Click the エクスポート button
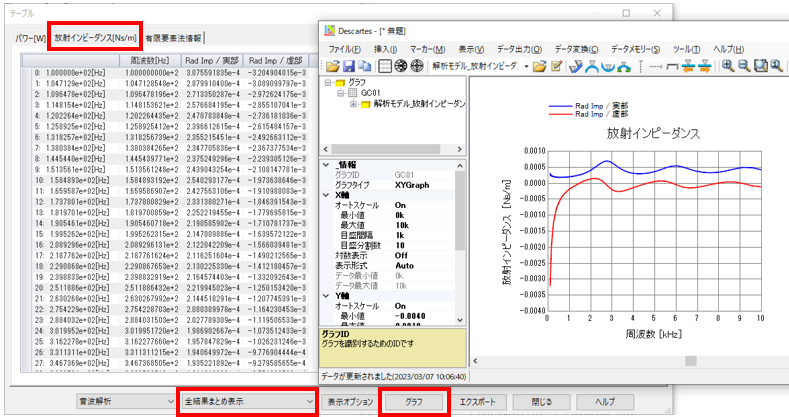 click(x=480, y=401)
